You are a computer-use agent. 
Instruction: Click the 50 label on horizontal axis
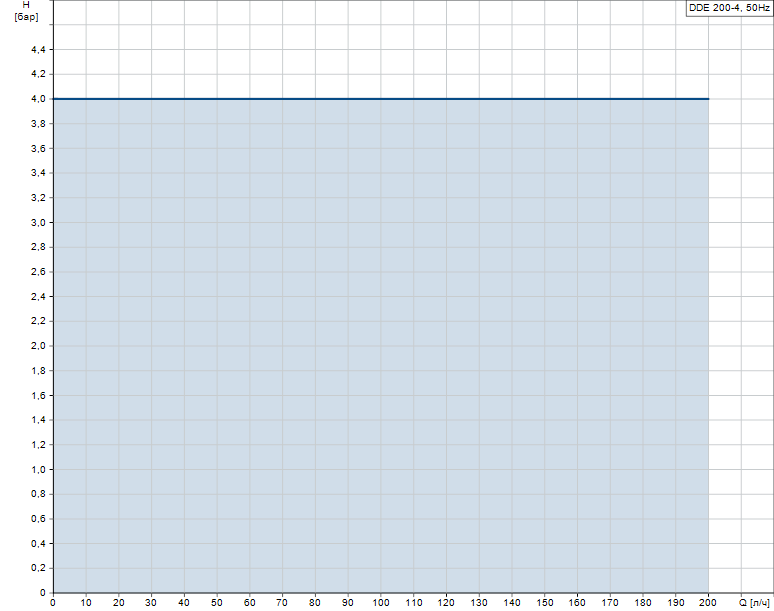click(x=217, y=603)
